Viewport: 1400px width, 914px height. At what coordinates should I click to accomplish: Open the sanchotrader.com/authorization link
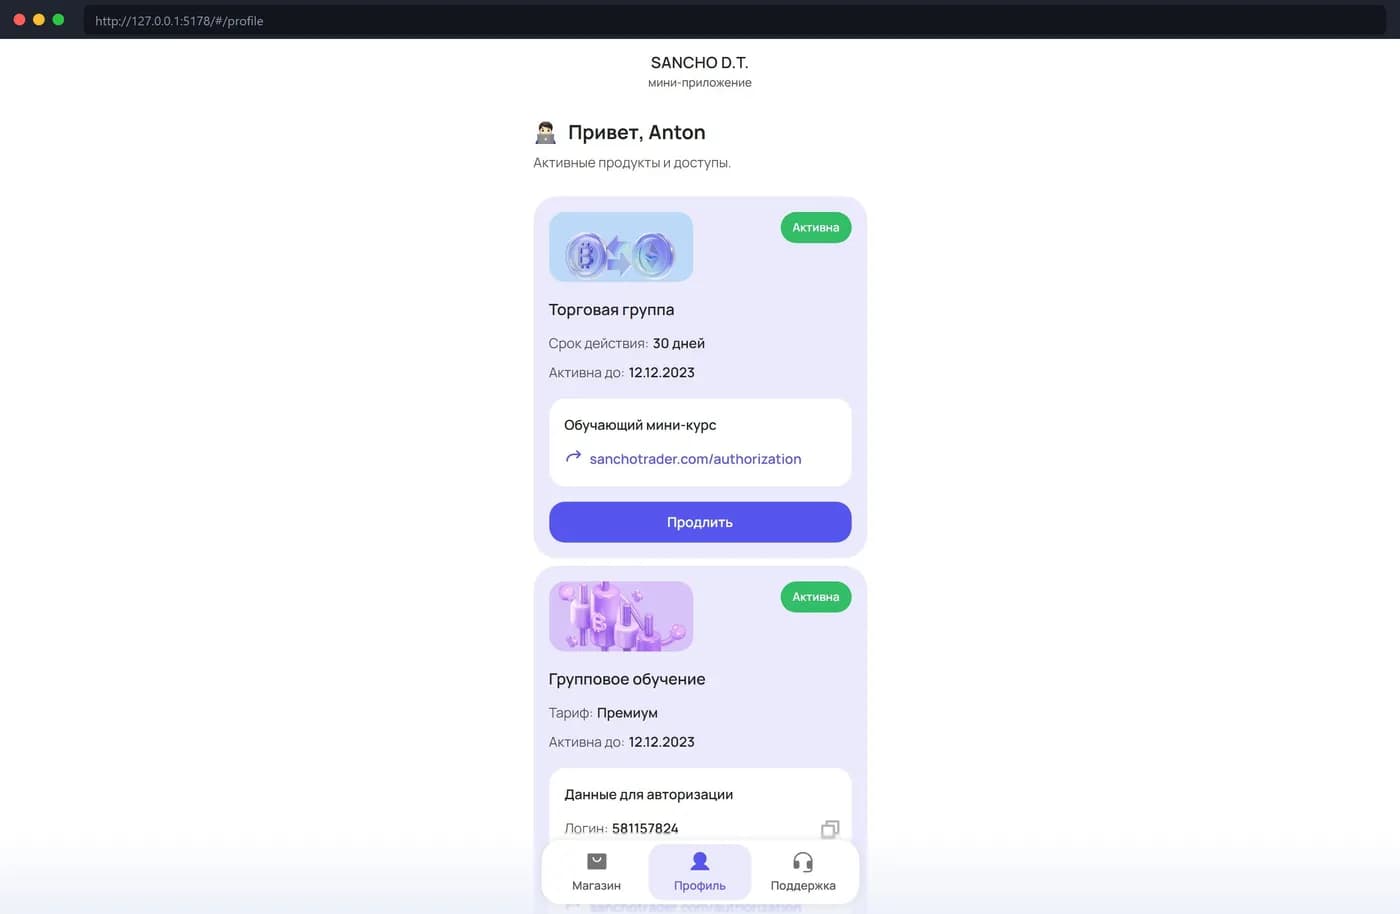(695, 459)
